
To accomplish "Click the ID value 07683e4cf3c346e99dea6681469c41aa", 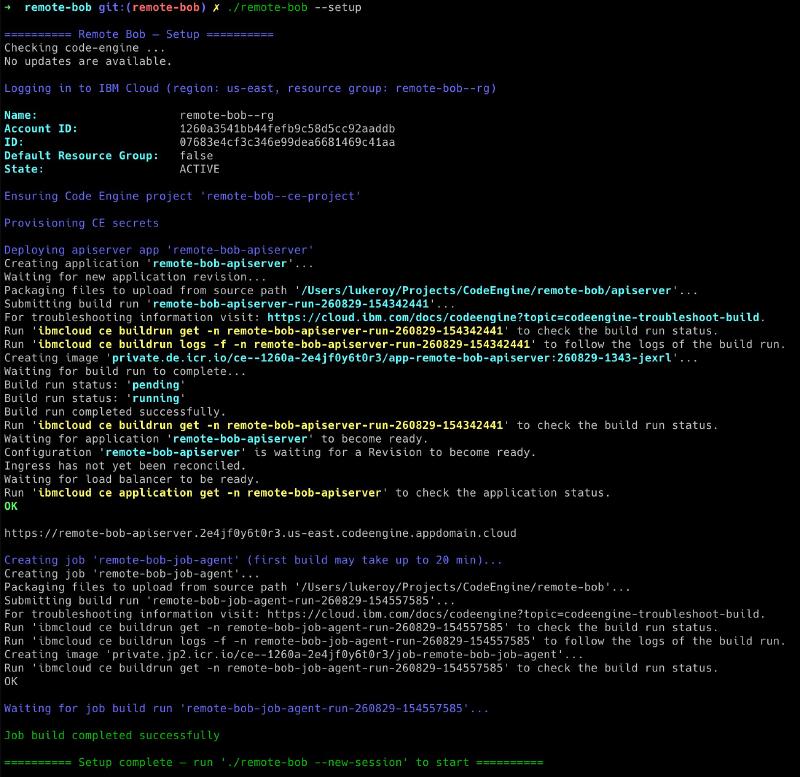I will (x=287, y=142).
